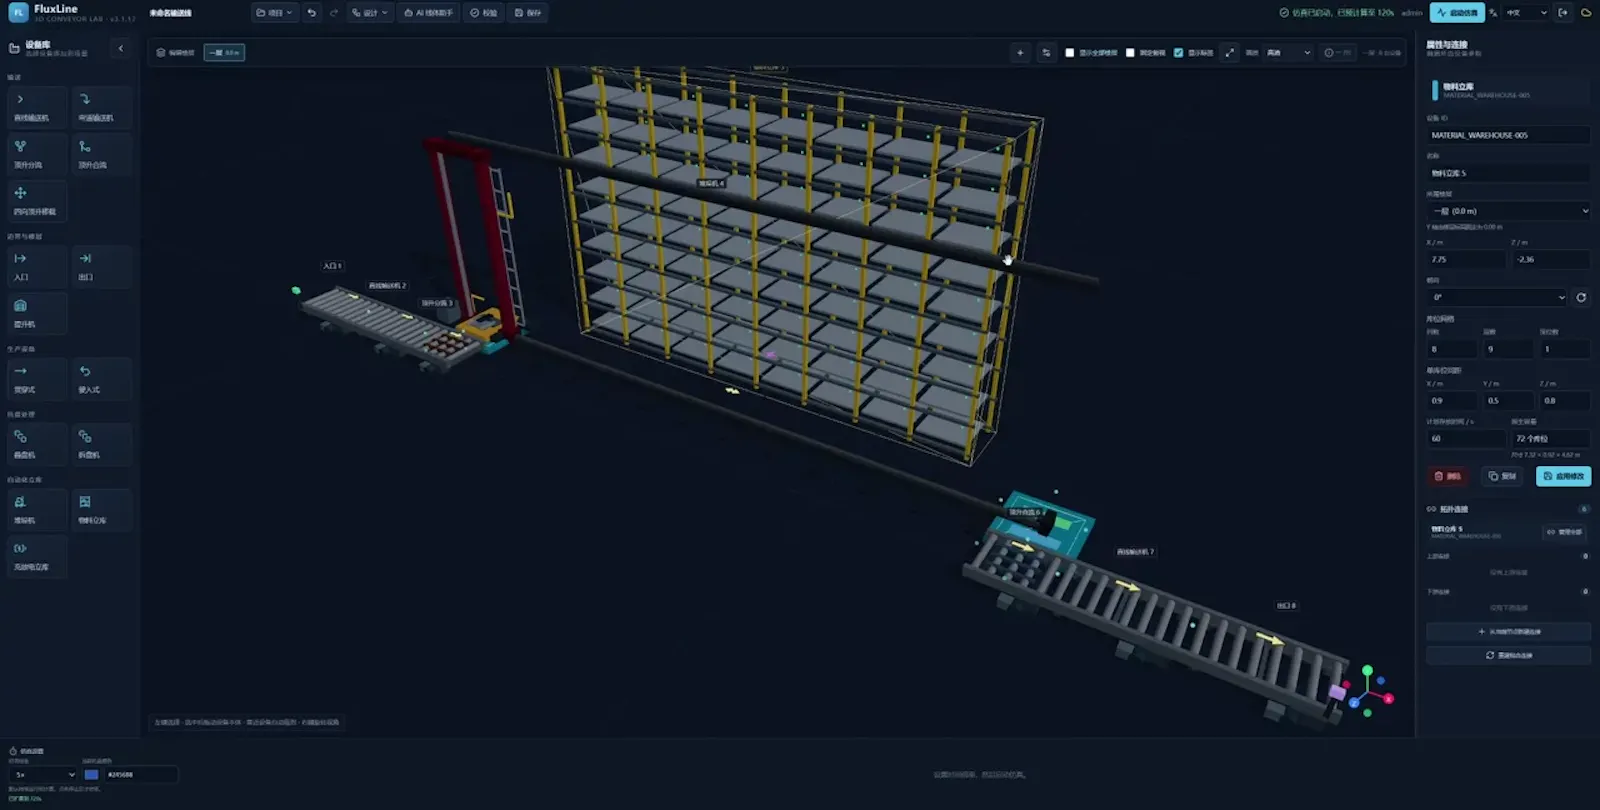
Task: Click the cyan start simulation button
Action: 1457,13
